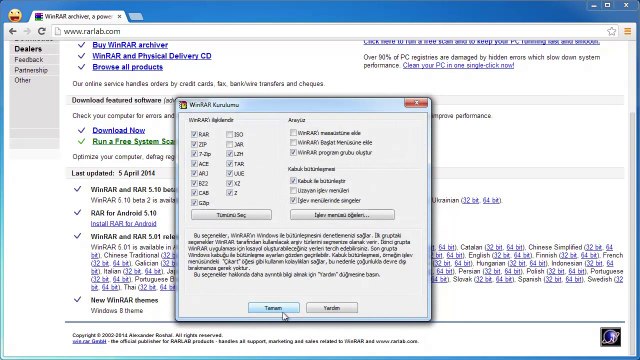Screen dimensions: 640x360
Task: Open the Browse all products link
Action: pos(127,67)
